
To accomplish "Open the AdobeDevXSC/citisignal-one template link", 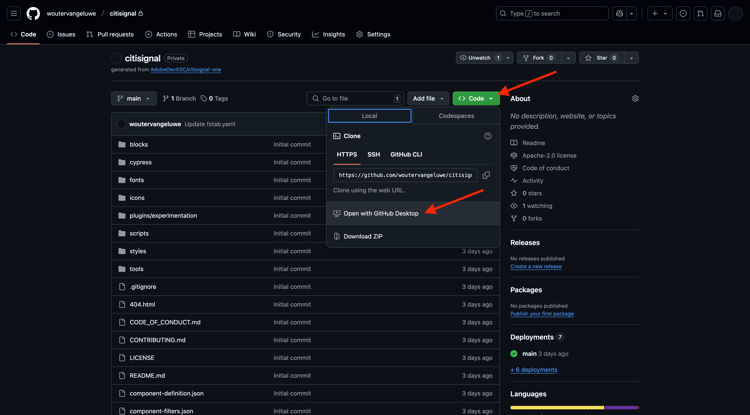I will point(186,70).
